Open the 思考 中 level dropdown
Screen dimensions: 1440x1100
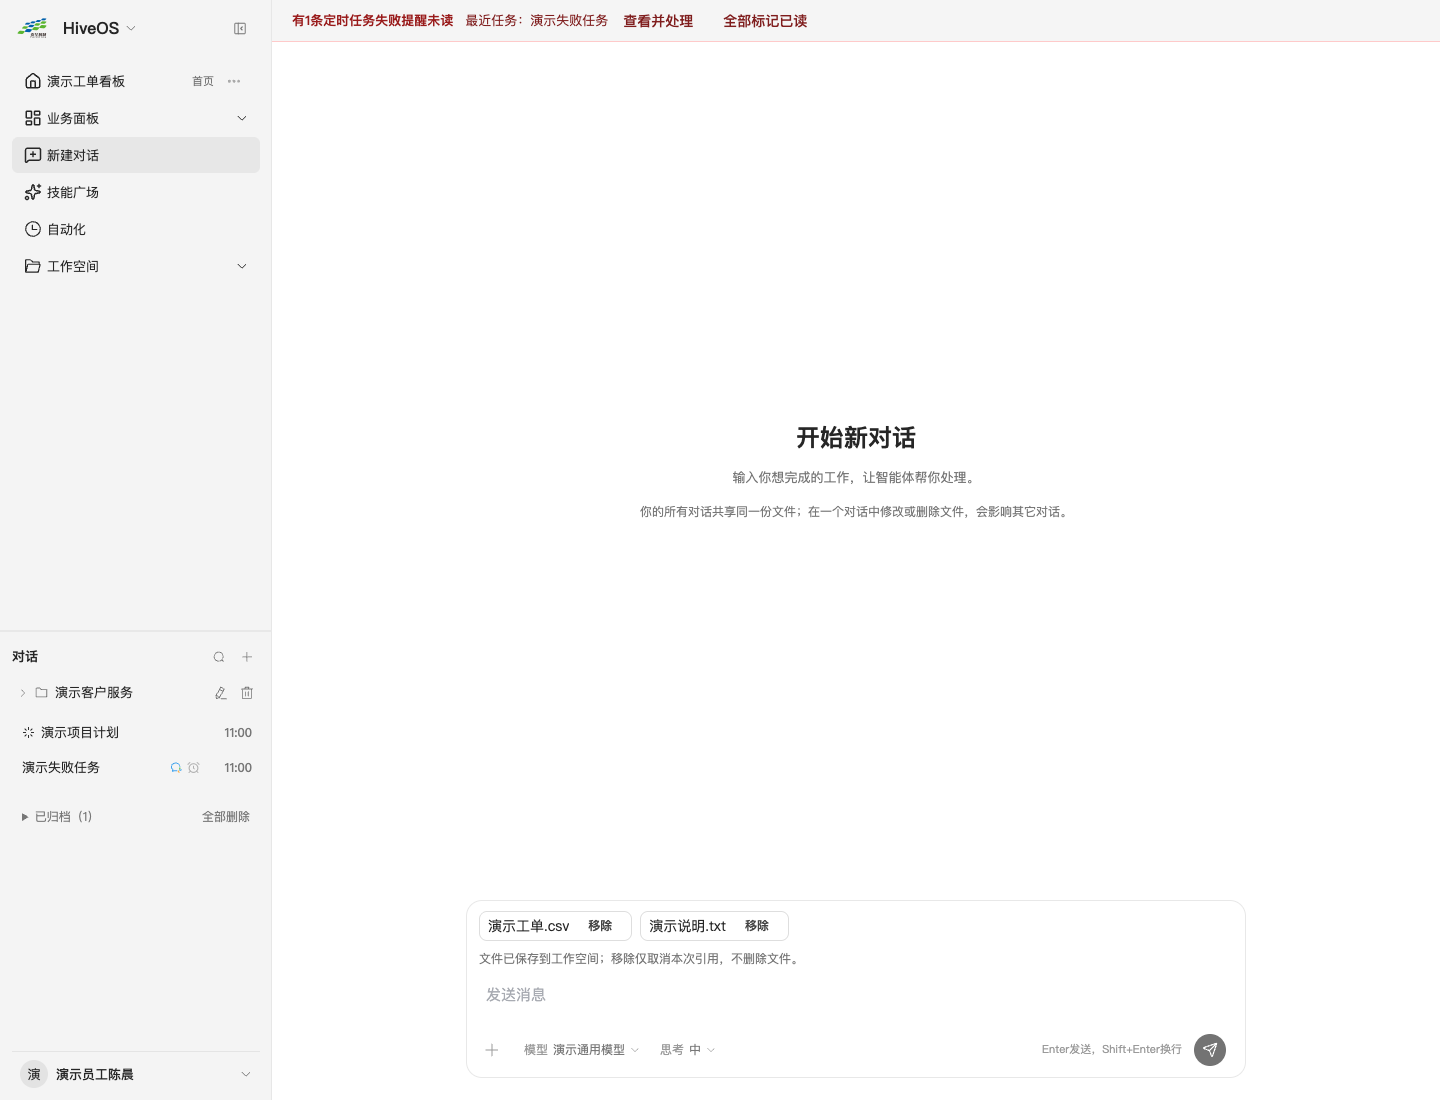point(687,1050)
